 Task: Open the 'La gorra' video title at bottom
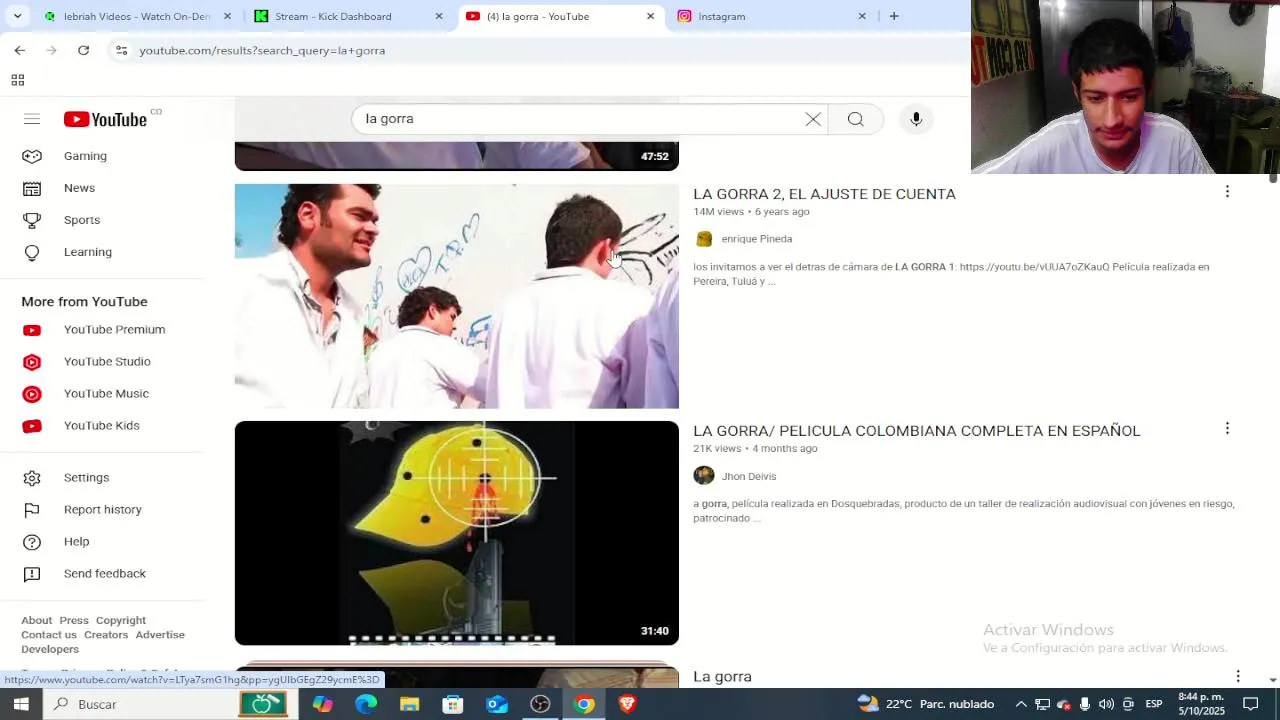click(x=722, y=677)
